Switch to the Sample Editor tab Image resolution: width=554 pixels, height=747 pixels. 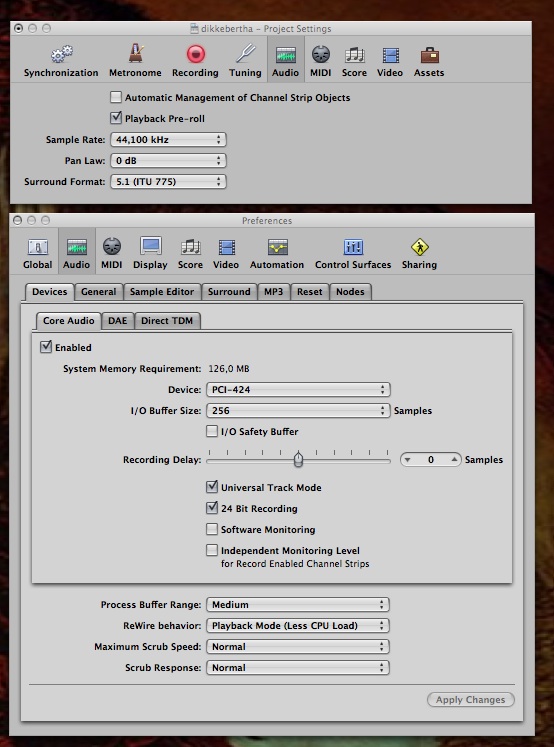coord(162,292)
